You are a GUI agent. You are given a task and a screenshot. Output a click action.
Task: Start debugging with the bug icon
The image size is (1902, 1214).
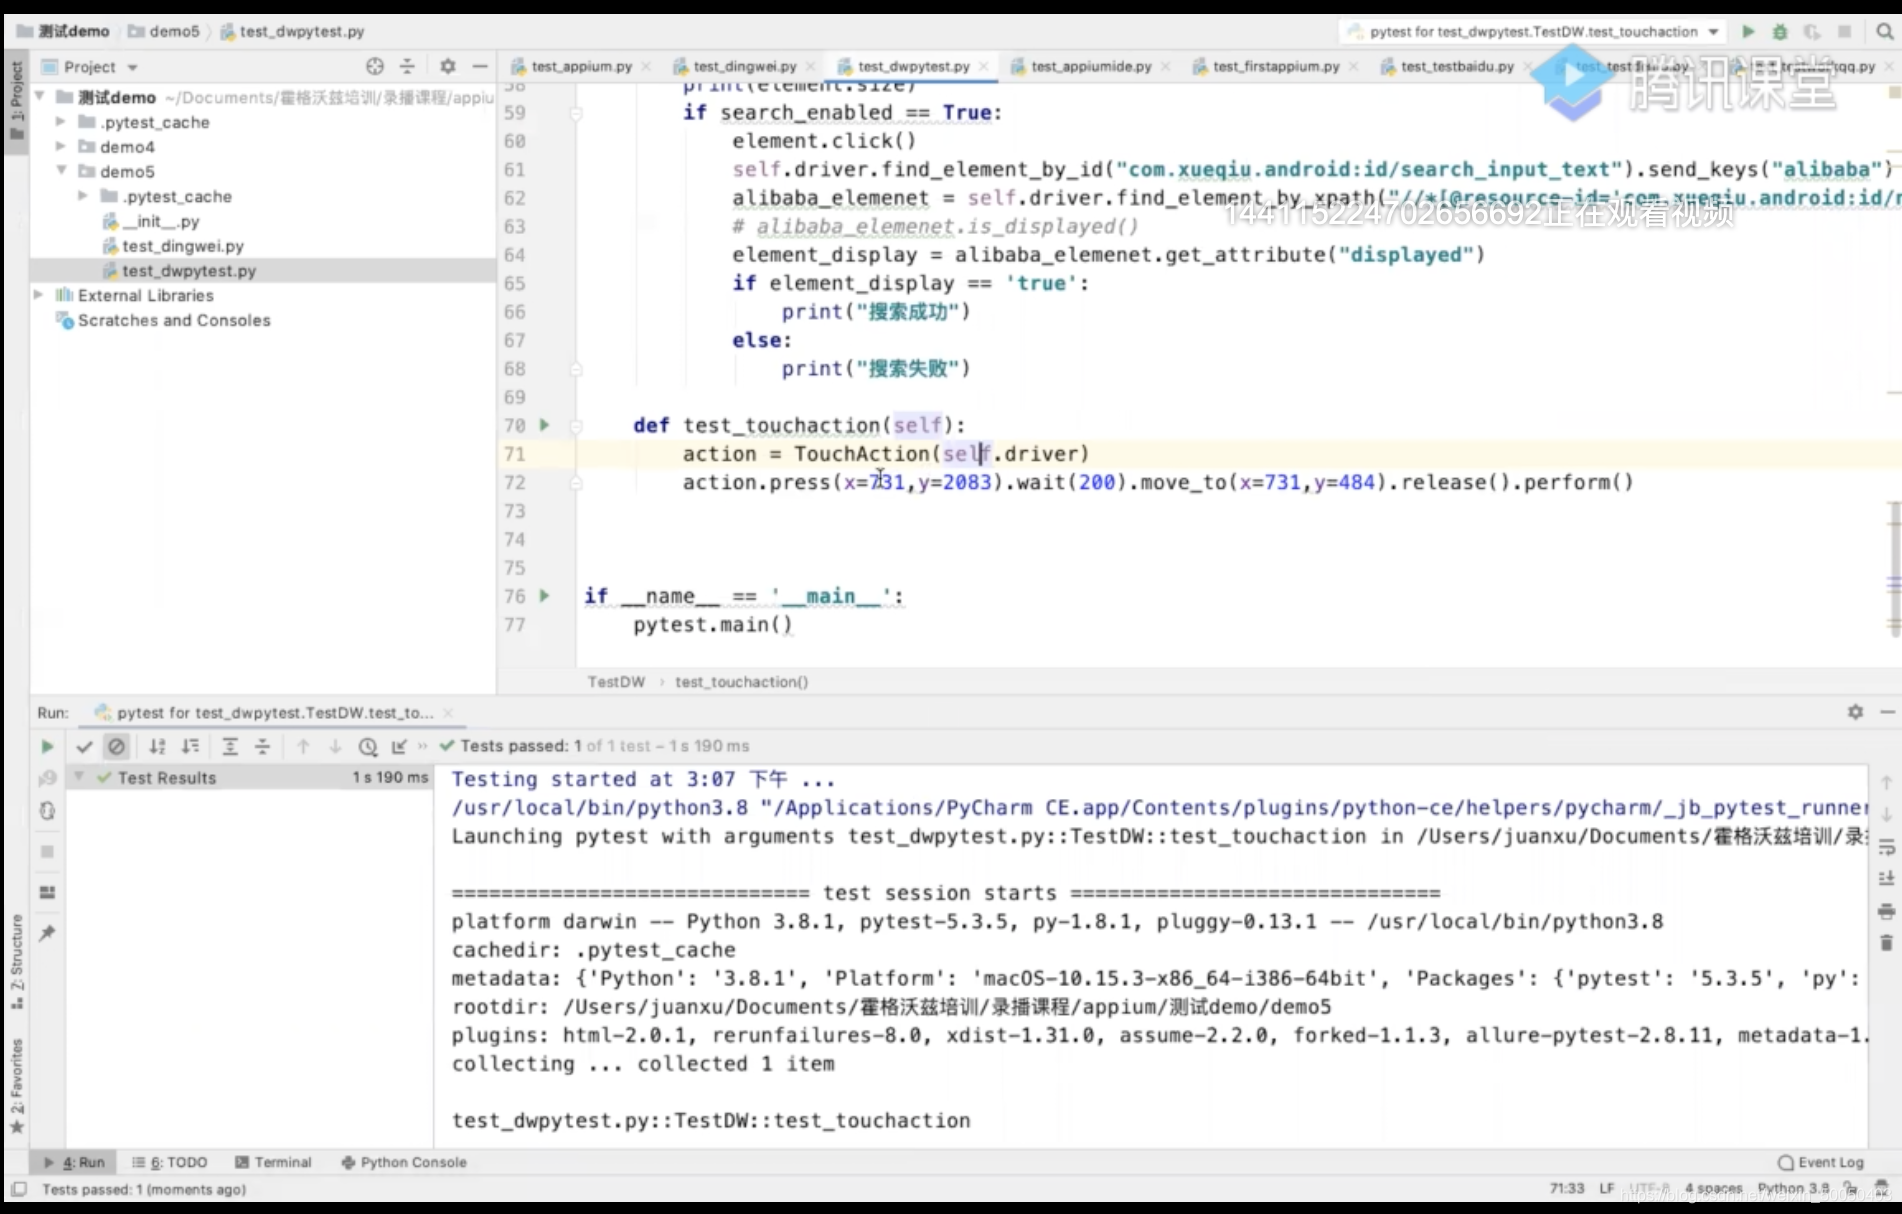(1780, 32)
